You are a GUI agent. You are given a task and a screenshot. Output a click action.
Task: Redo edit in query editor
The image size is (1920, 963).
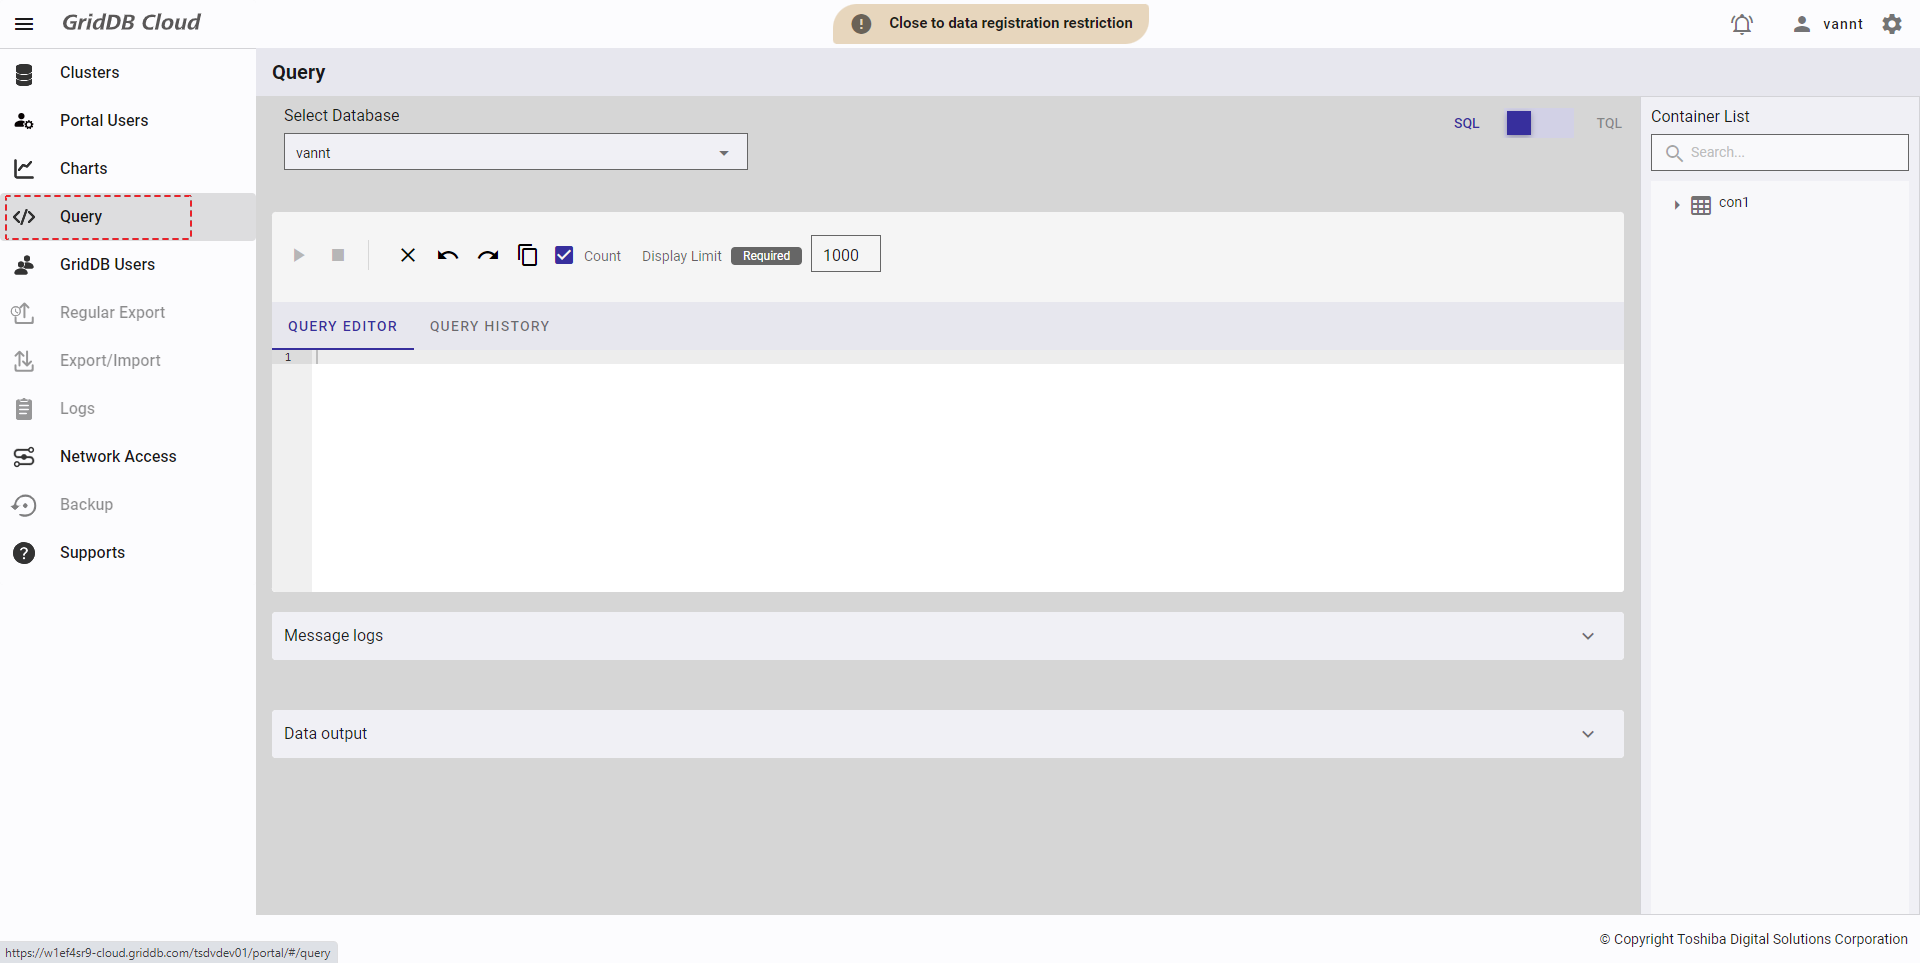pos(488,255)
